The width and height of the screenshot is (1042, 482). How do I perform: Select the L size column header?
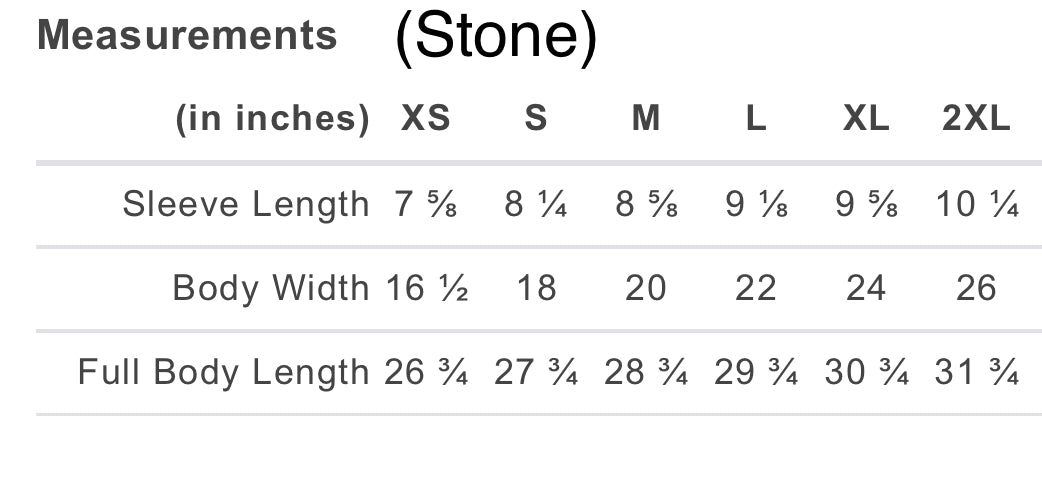(756, 119)
